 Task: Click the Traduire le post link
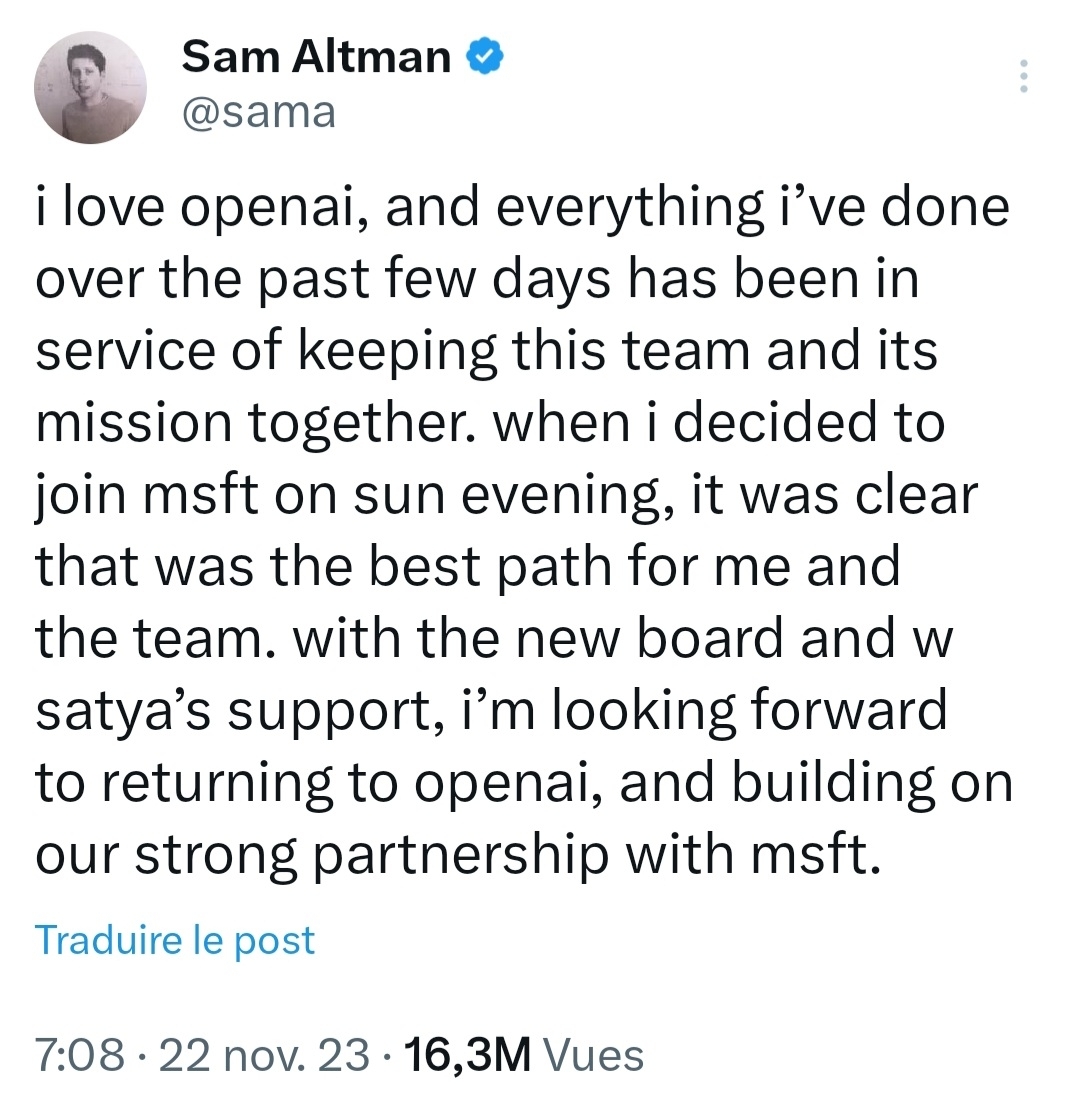tap(175, 940)
